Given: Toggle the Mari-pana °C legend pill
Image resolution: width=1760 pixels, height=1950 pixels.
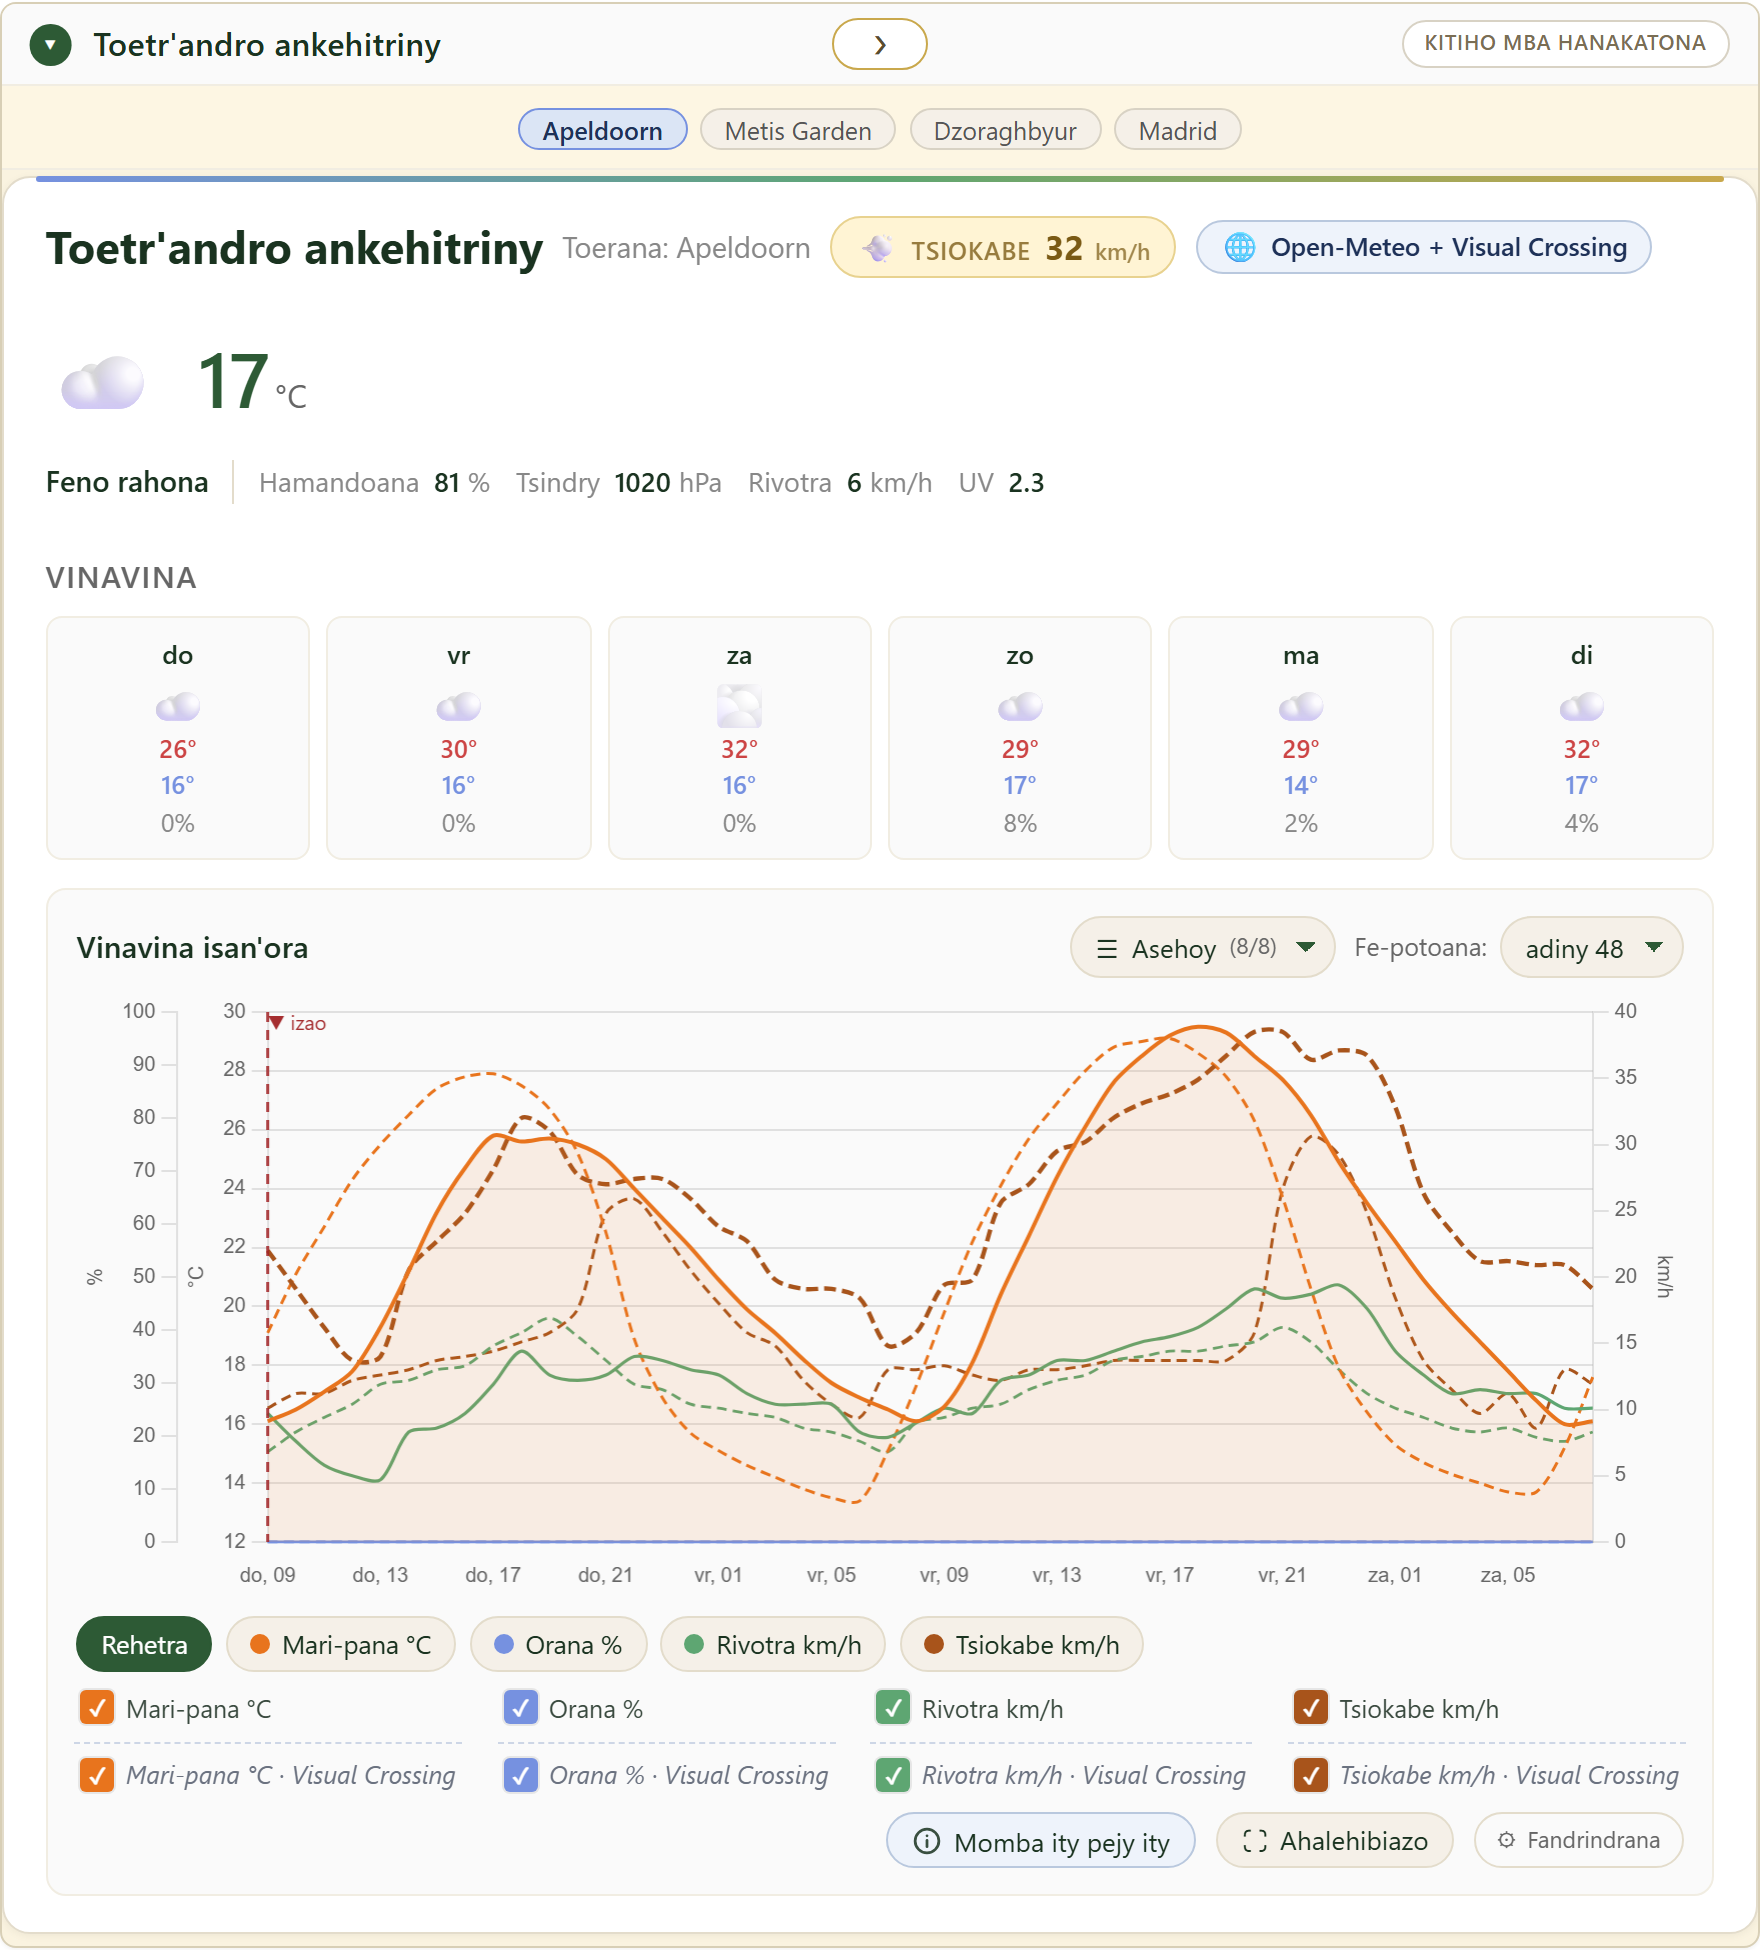Looking at the screenshot, I should click(x=341, y=1645).
